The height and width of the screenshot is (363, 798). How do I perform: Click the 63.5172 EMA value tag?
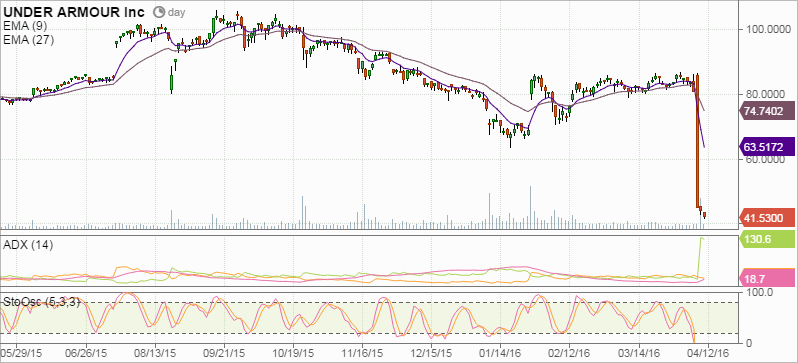[x=767, y=147]
